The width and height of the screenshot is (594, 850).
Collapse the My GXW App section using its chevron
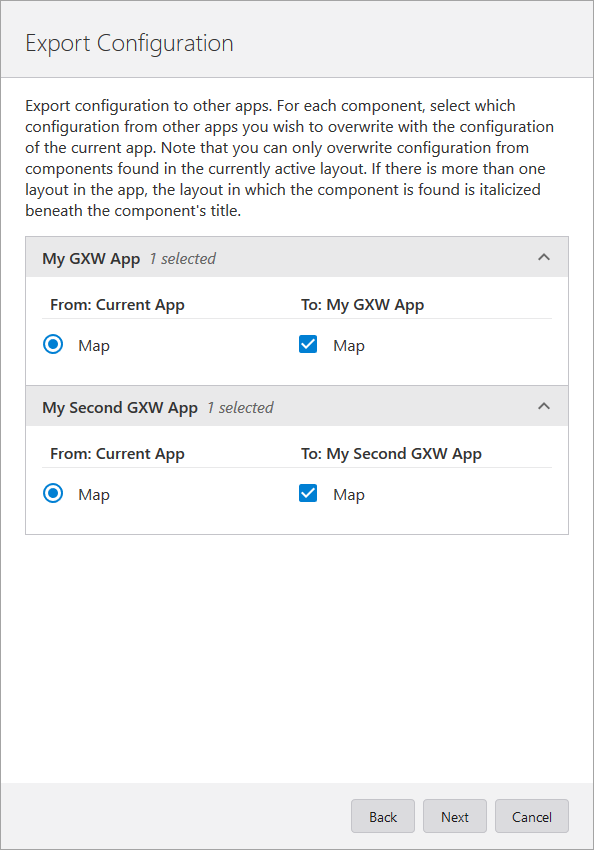click(544, 257)
